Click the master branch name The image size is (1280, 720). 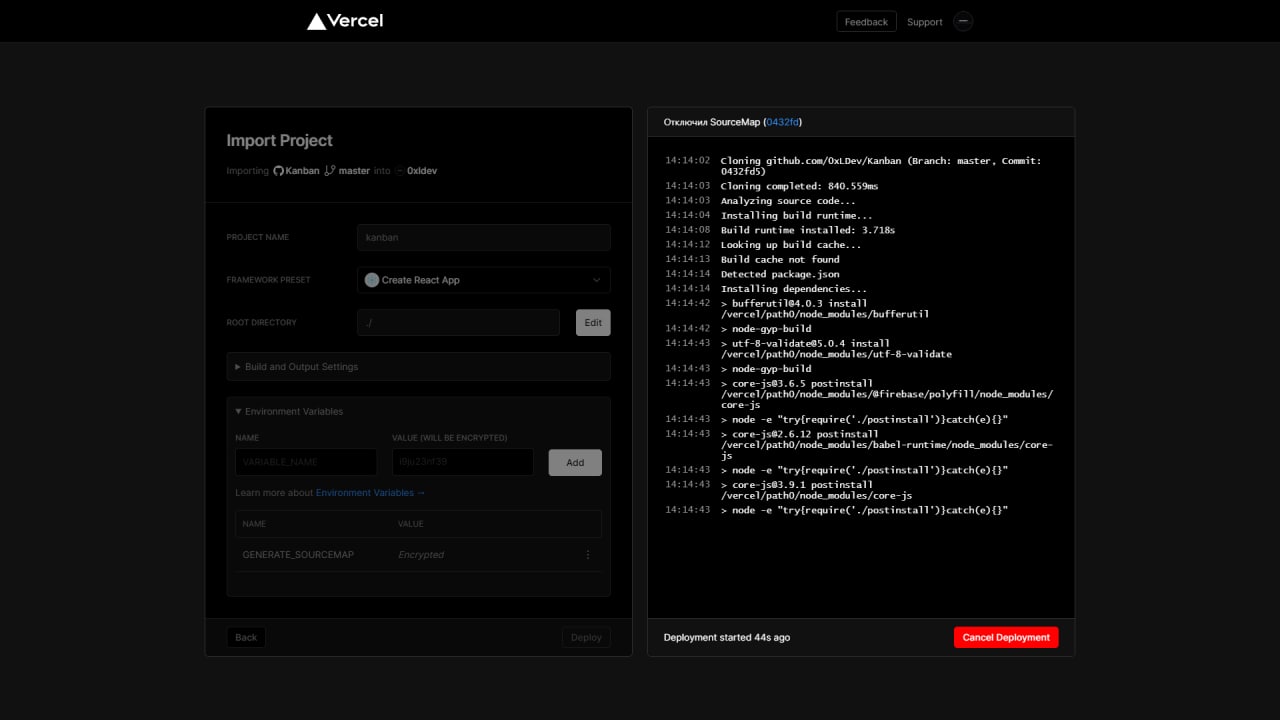point(354,171)
